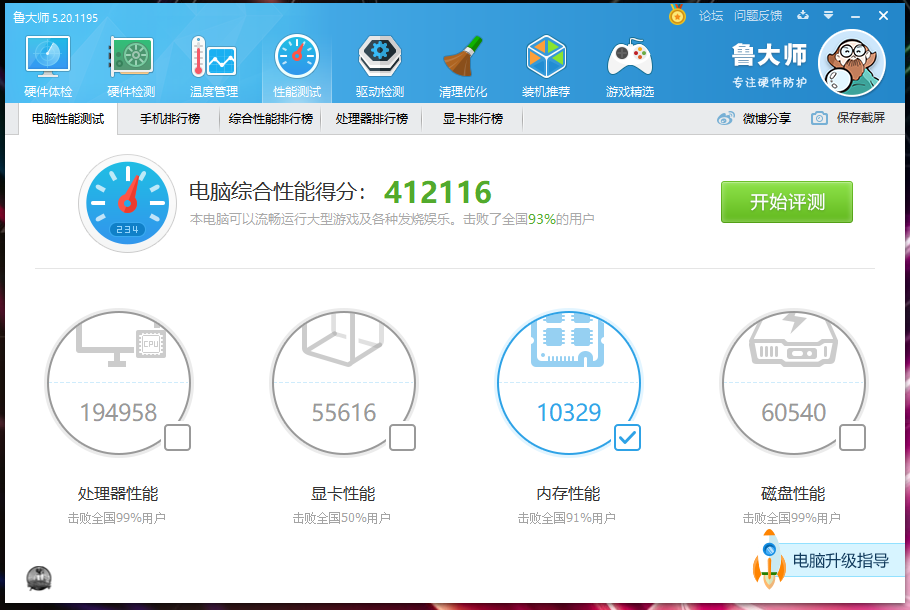This screenshot has height=610, width=910.
Task: Click the green 开始评测 button
Action: coord(786,201)
